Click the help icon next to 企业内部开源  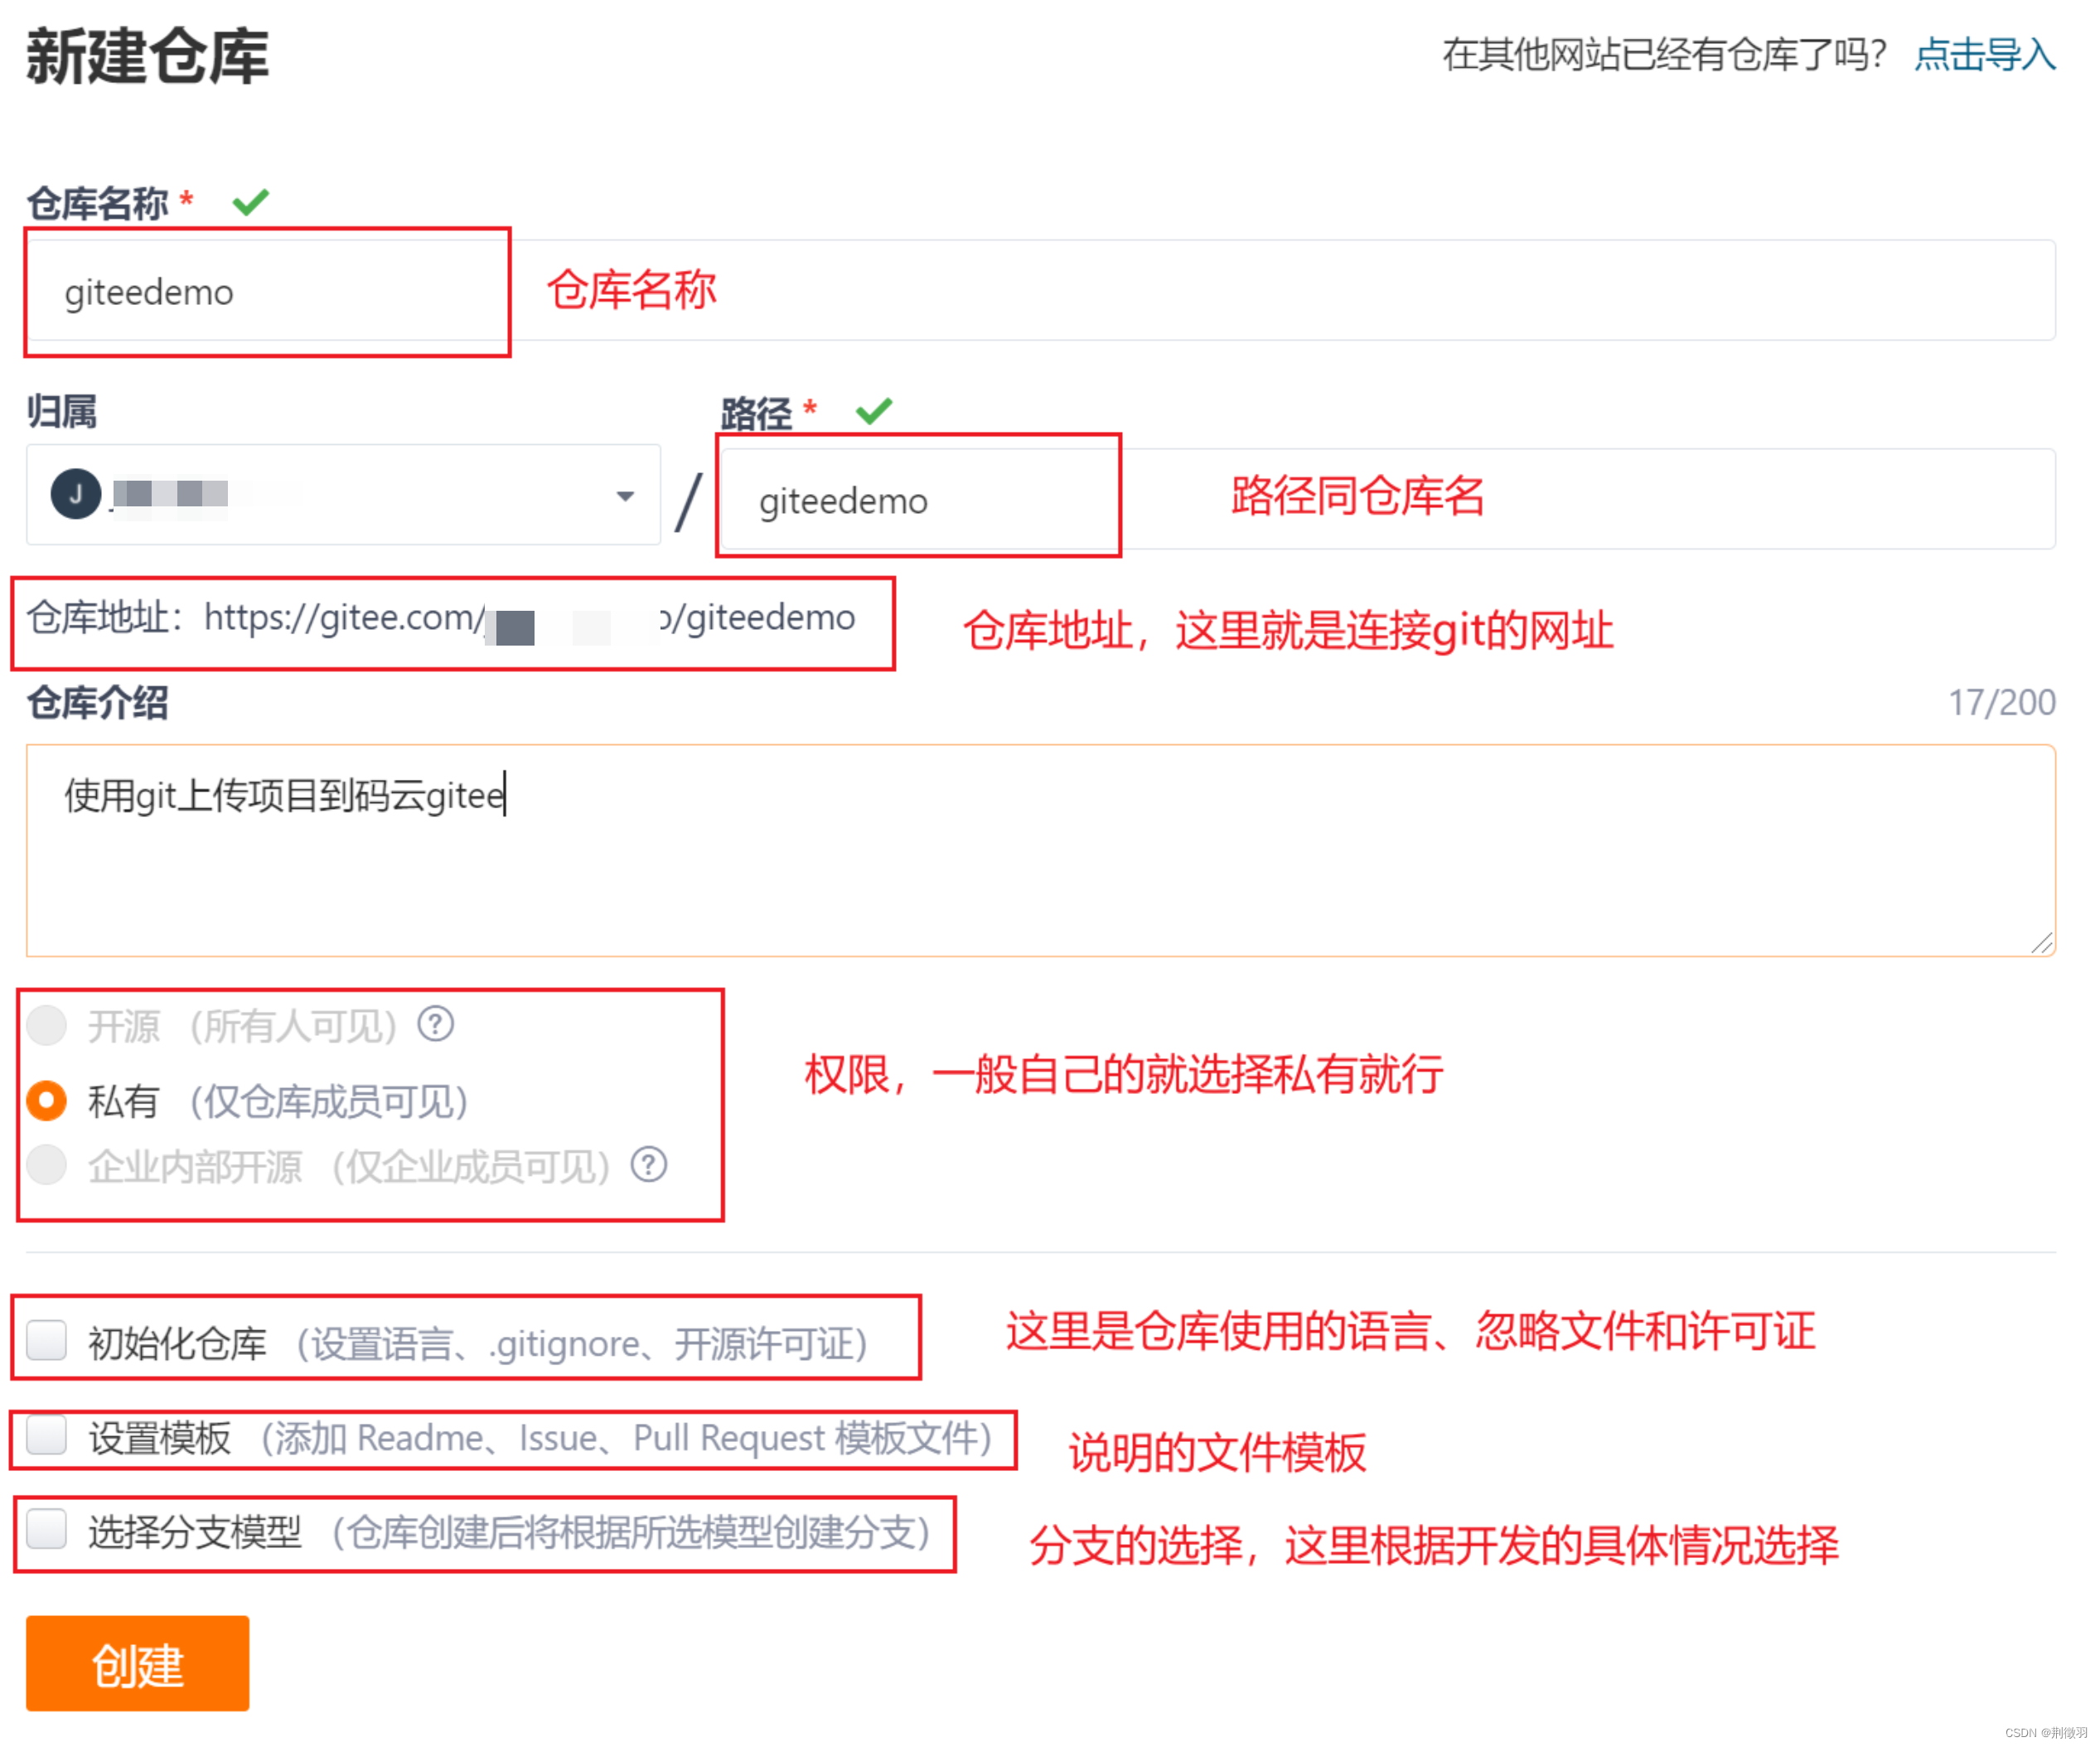(x=649, y=1165)
